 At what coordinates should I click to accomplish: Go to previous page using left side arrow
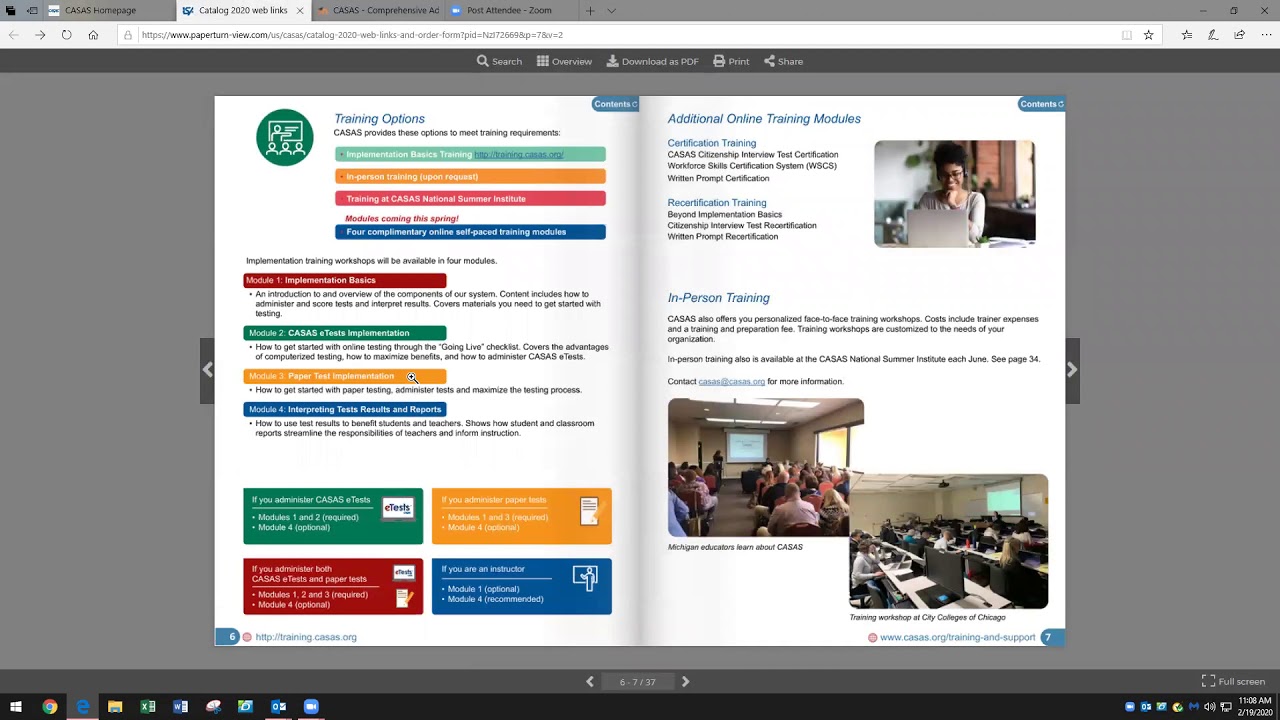pyautogui.click(x=207, y=370)
